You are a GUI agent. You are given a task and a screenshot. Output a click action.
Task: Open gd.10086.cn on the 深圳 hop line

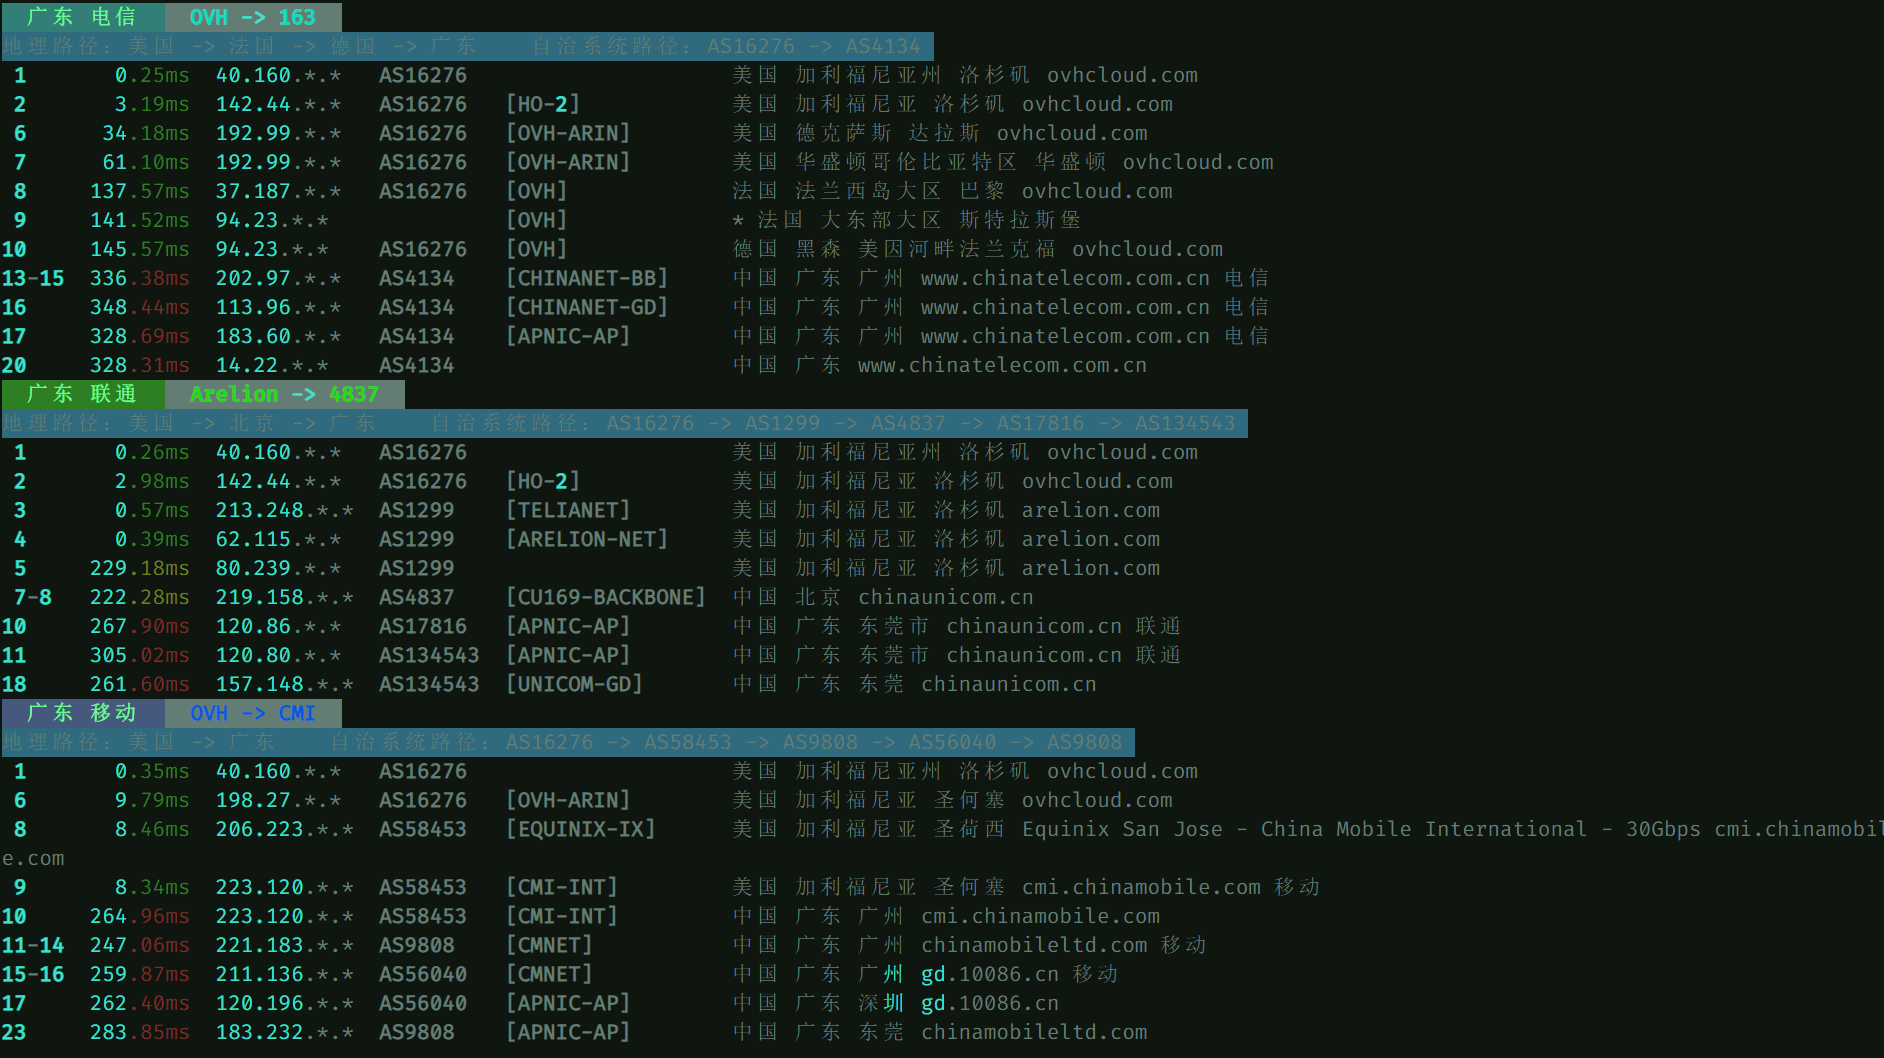(989, 1003)
